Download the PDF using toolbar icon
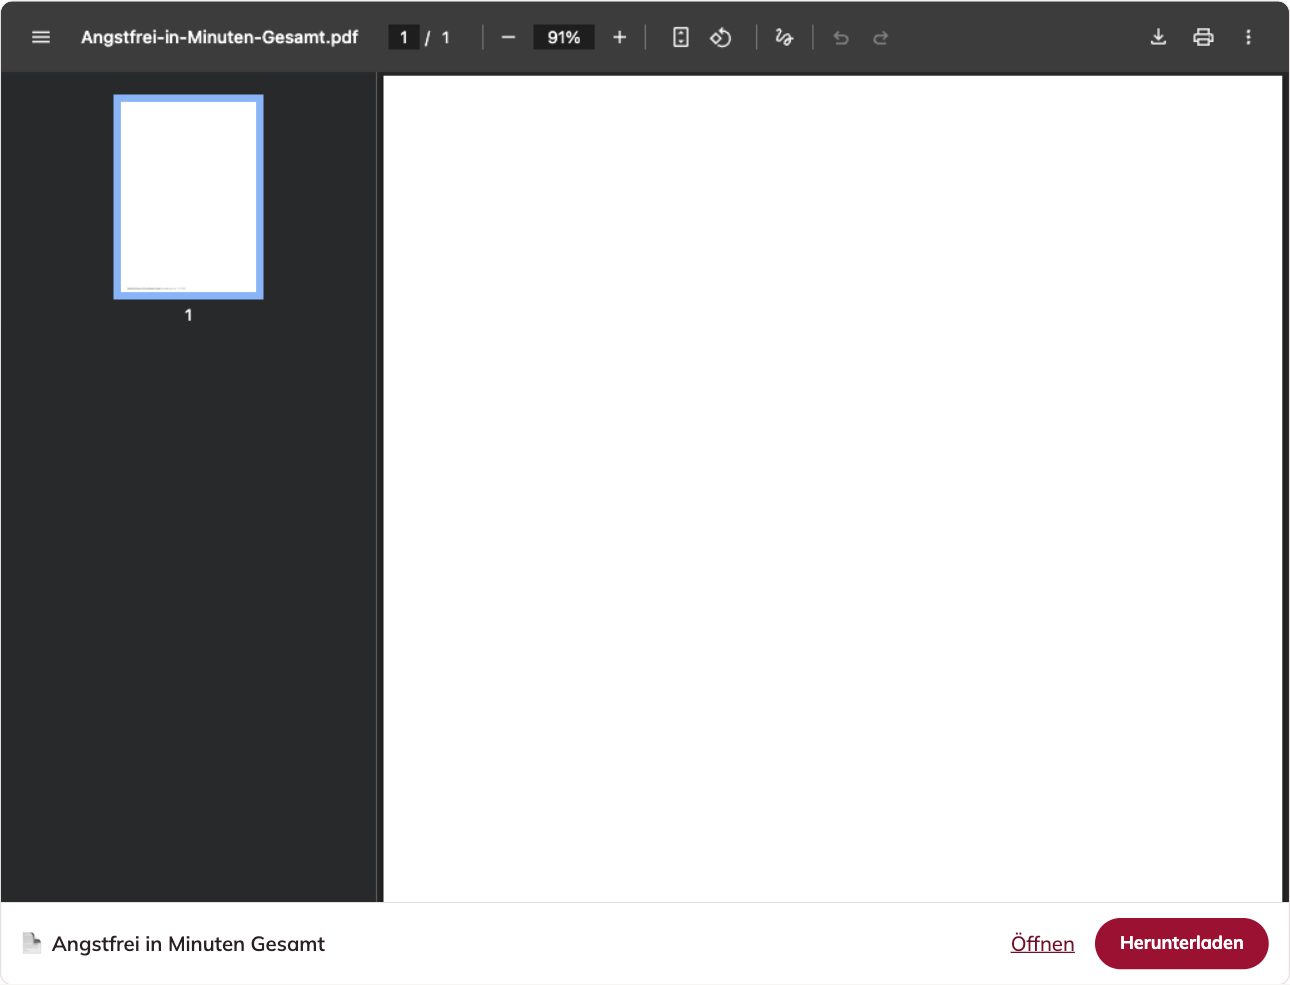The height and width of the screenshot is (985, 1290). pyautogui.click(x=1158, y=37)
